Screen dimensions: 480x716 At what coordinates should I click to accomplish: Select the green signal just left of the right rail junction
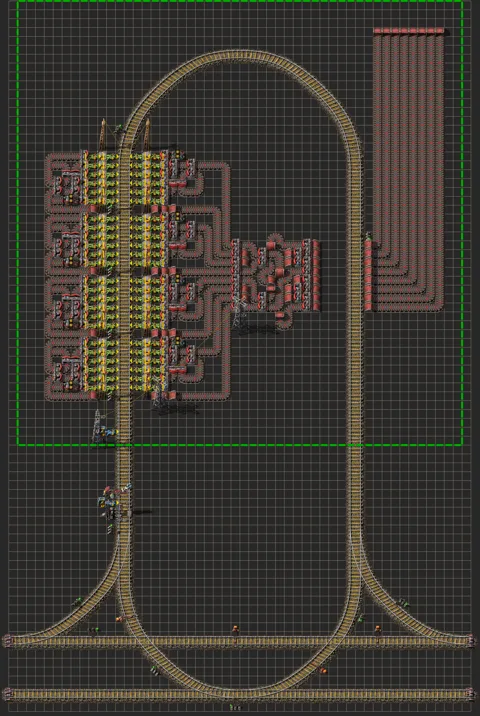pyautogui.click(x=361, y=618)
